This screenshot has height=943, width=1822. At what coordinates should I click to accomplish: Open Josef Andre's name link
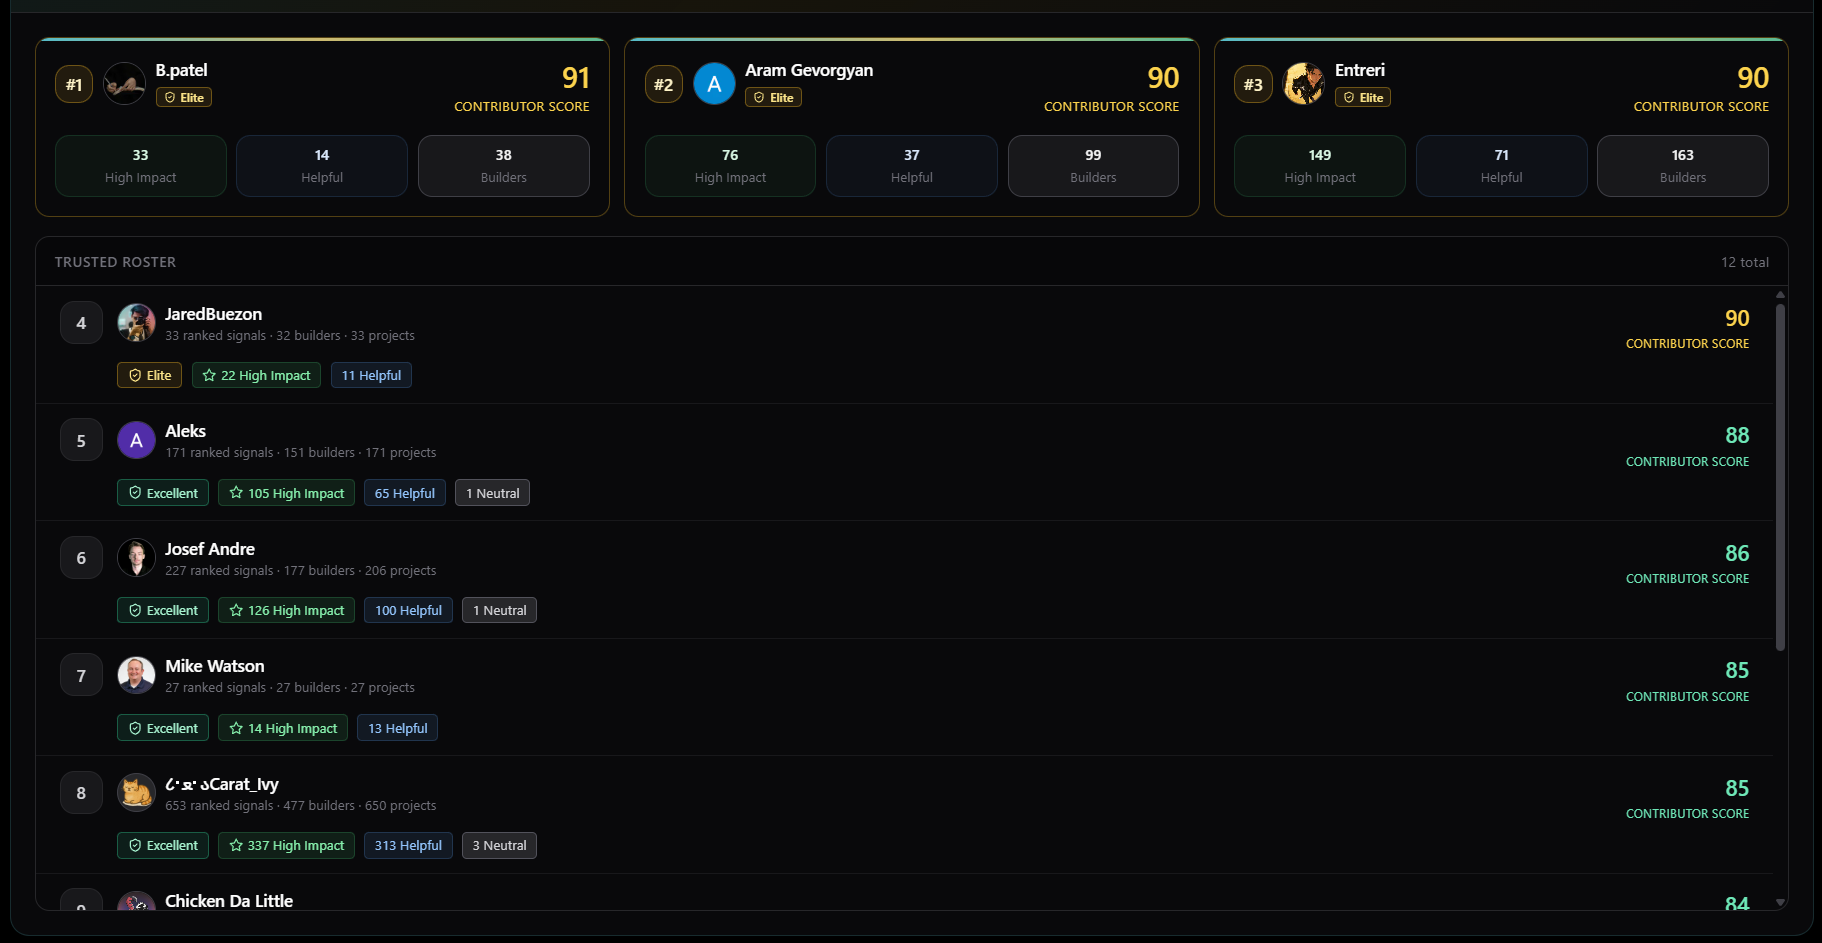(x=210, y=549)
